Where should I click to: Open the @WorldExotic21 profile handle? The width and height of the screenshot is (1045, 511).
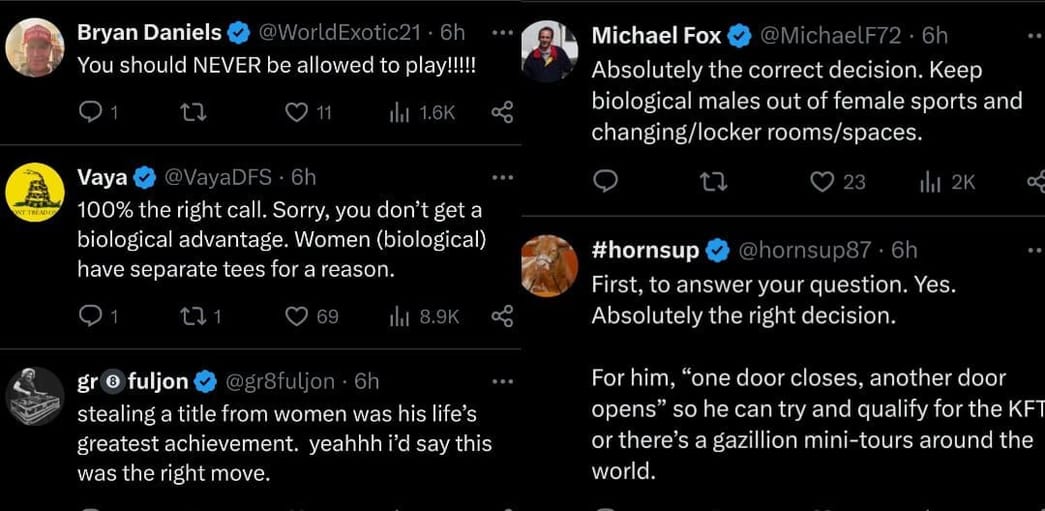339,32
